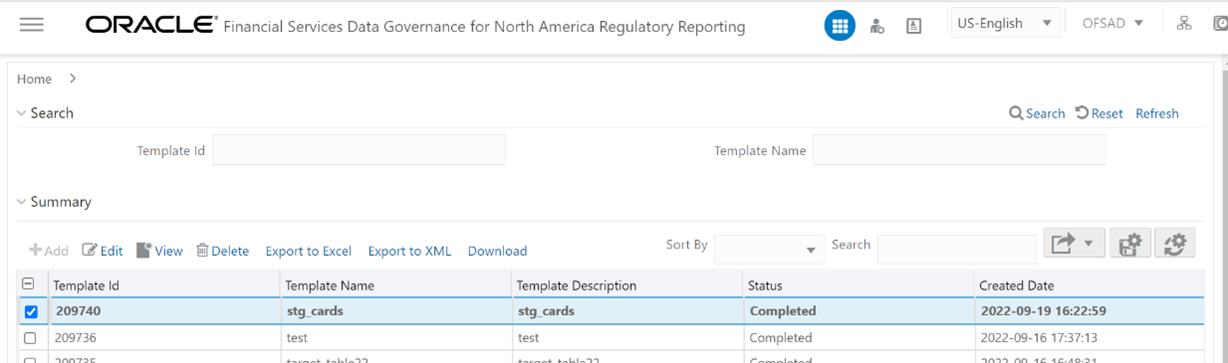Click Export to Excel
Screen dimensions: 1228x363
[x=308, y=251]
